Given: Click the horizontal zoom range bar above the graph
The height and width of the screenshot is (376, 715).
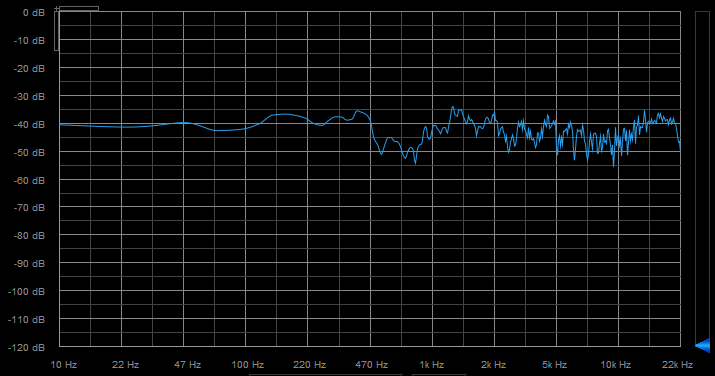Looking at the screenshot, I should [79, 8].
